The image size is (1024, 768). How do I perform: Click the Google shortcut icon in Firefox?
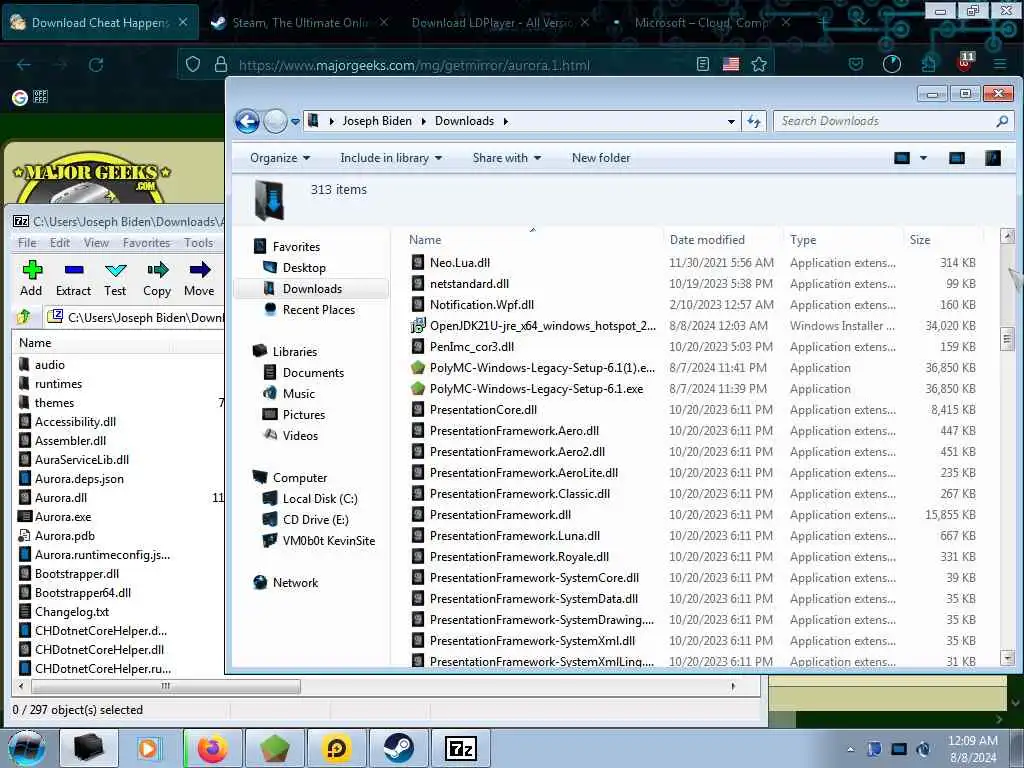click(x=20, y=97)
